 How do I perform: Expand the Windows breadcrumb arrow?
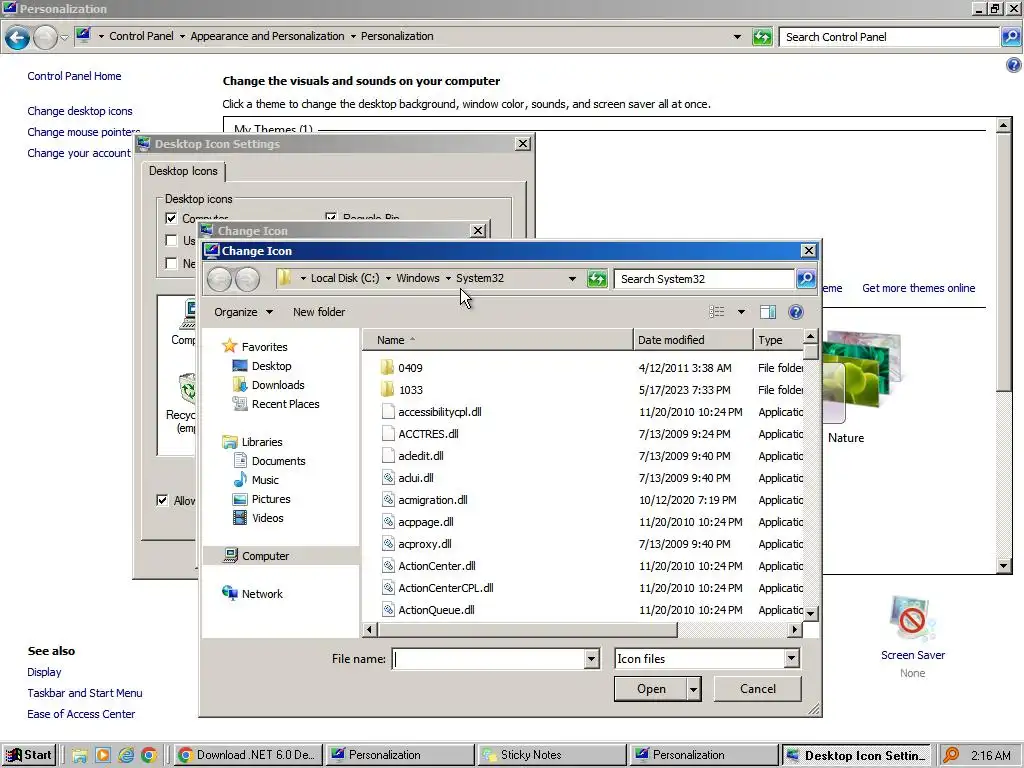[448, 278]
